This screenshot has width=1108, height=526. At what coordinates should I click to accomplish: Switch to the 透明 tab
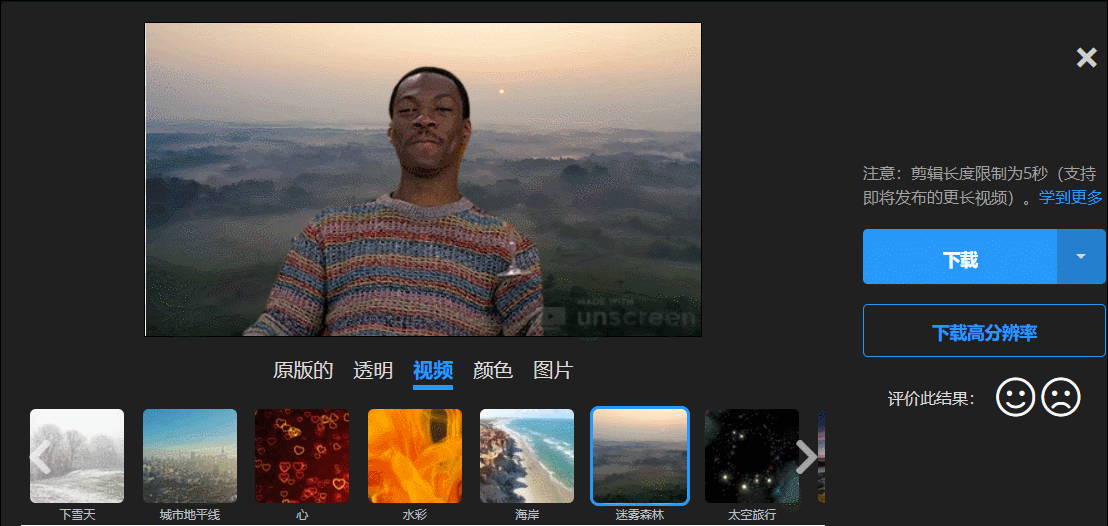click(x=373, y=370)
